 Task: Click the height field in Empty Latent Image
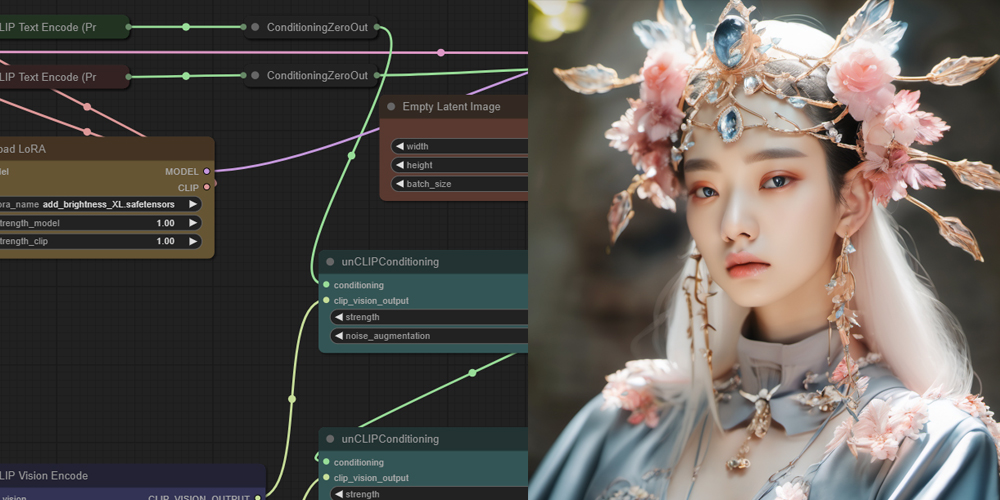(x=459, y=165)
